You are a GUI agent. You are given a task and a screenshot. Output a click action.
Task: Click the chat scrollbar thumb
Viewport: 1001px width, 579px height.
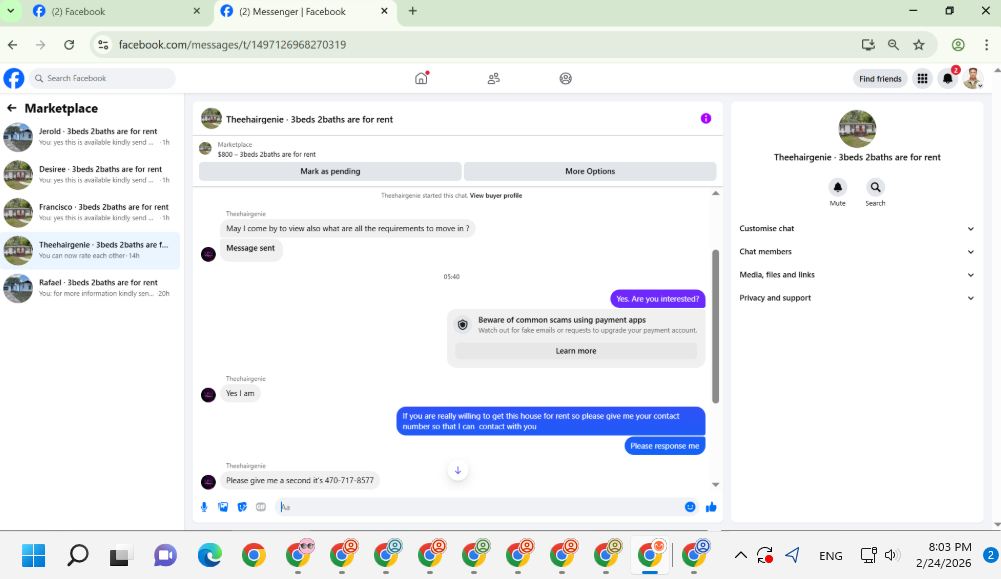click(x=716, y=326)
